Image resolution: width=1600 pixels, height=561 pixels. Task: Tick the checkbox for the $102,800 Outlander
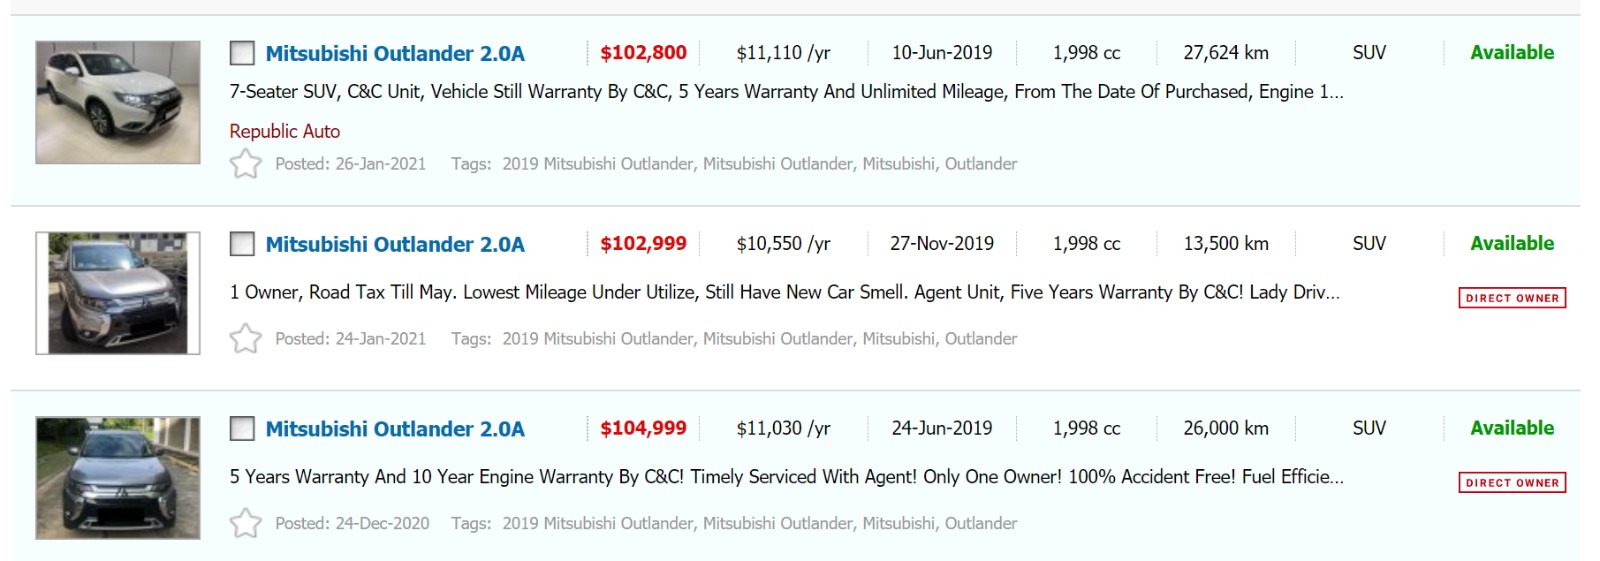point(242,53)
